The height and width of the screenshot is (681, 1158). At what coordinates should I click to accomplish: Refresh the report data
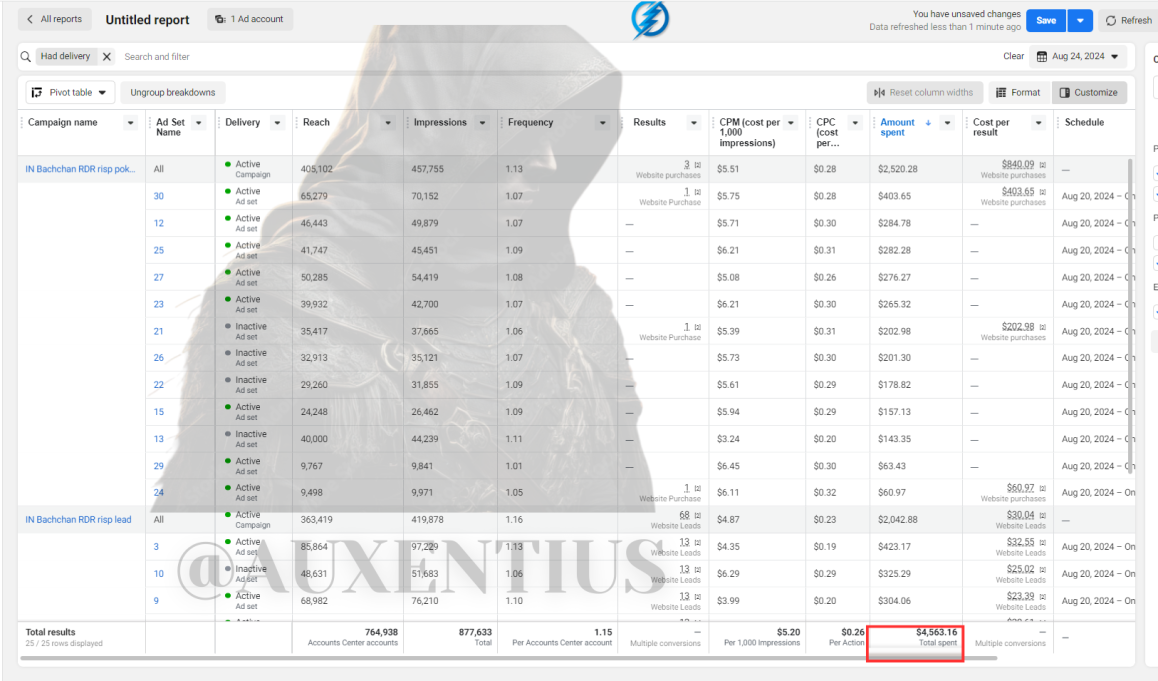click(x=1128, y=21)
